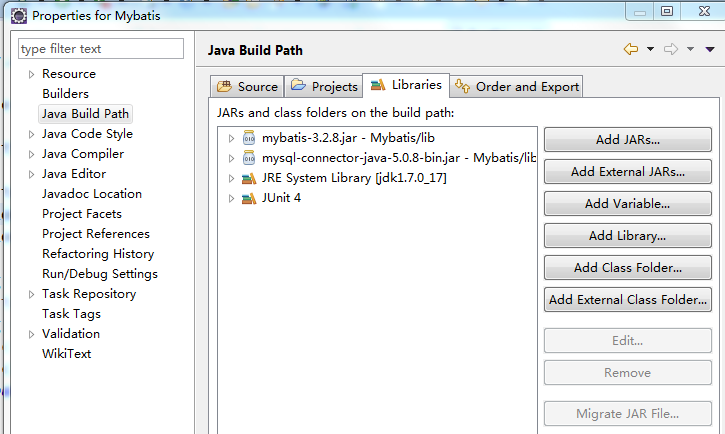The width and height of the screenshot is (725, 434).
Task: Open the back history dropdown arrow
Action: [650, 49]
